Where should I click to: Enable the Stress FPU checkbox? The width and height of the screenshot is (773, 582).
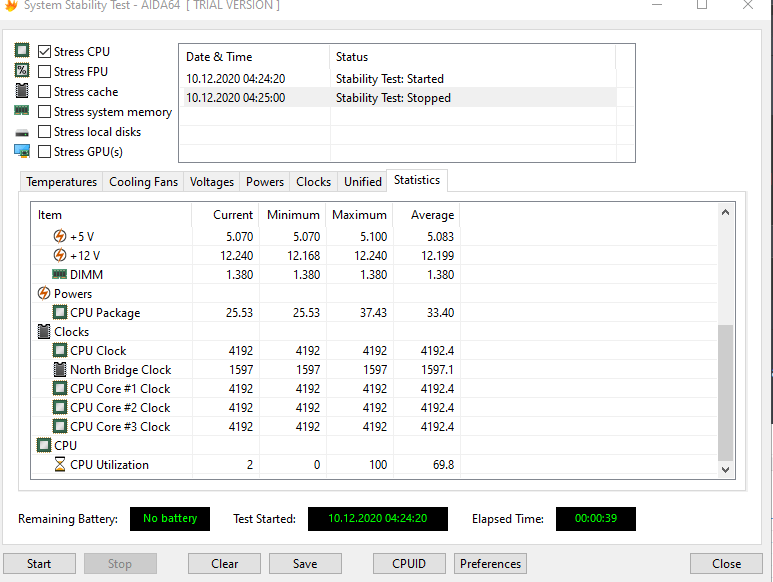(44, 71)
